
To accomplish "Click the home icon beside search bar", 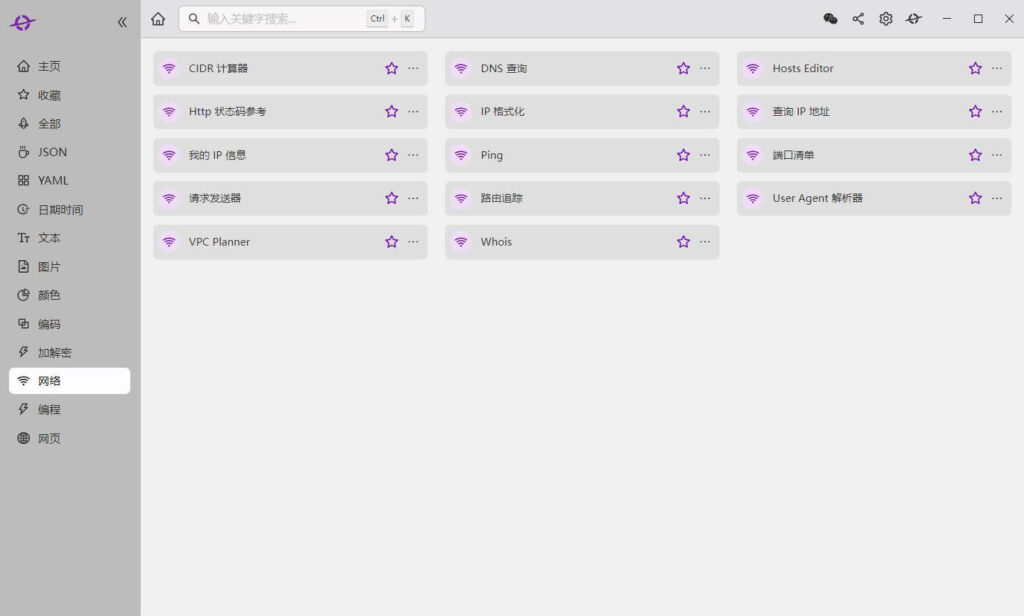I will click(x=158, y=19).
